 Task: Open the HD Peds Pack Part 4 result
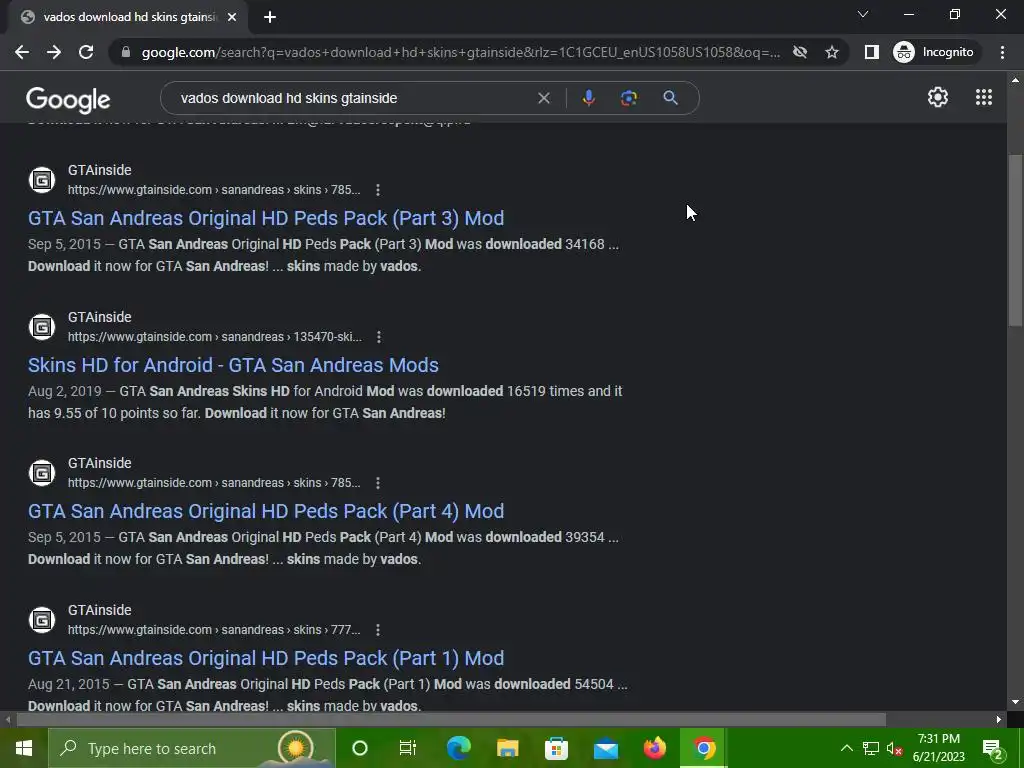[266, 511]
